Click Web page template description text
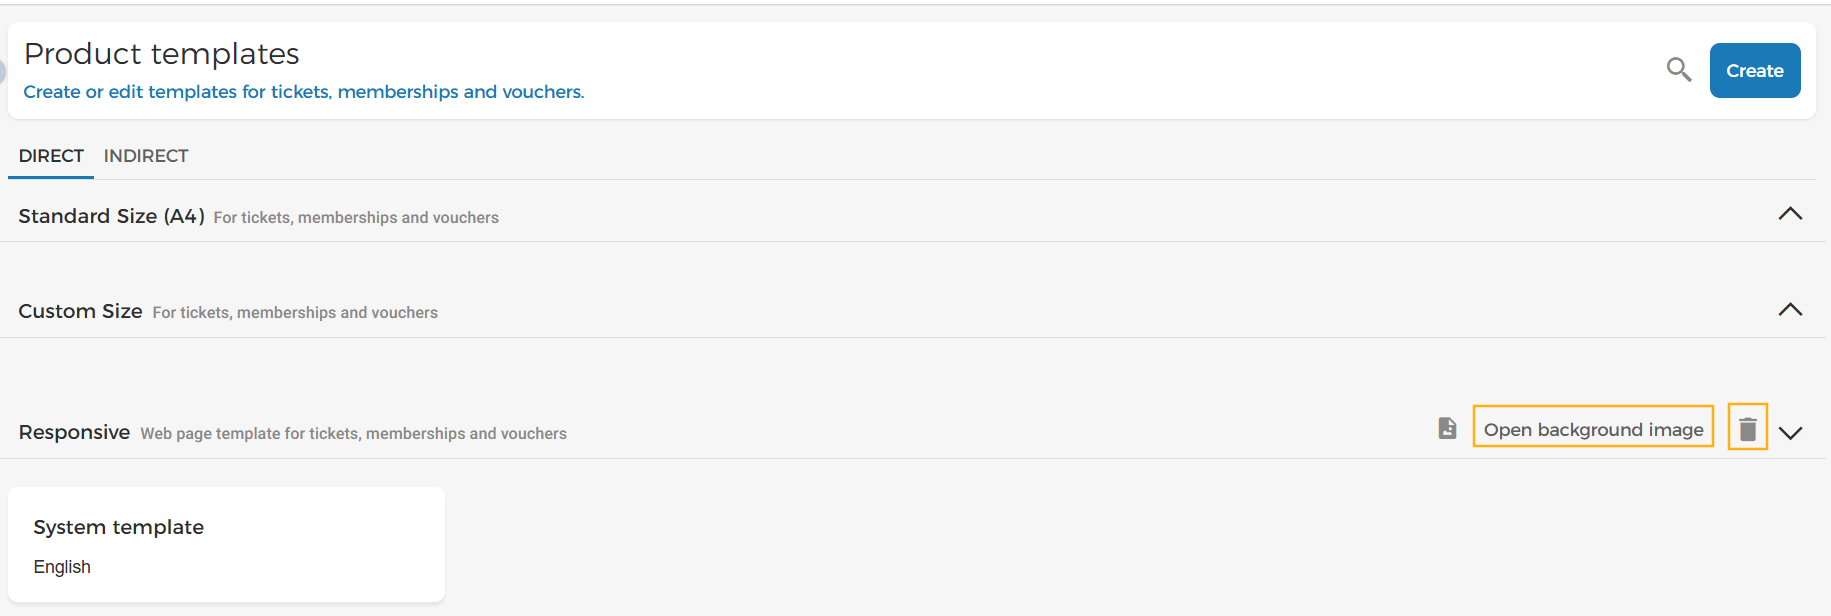 [354, 434]
